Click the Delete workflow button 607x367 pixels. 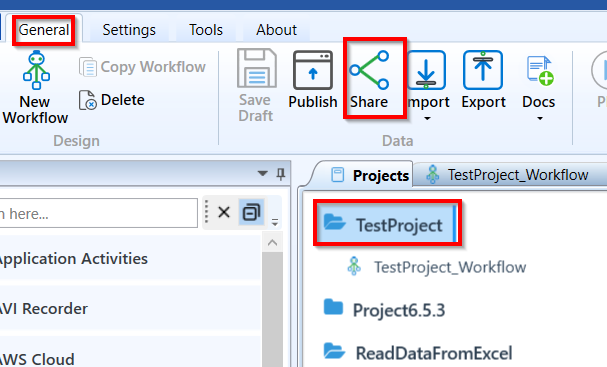pyautogui.click(x=112, y=100)
